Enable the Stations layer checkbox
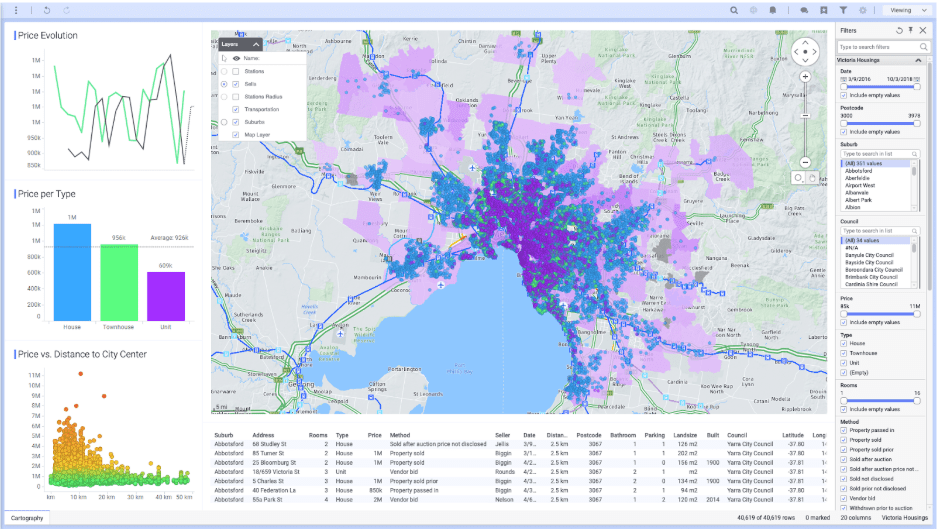Viewport: 942px width, 532px height. coord(236,71)
